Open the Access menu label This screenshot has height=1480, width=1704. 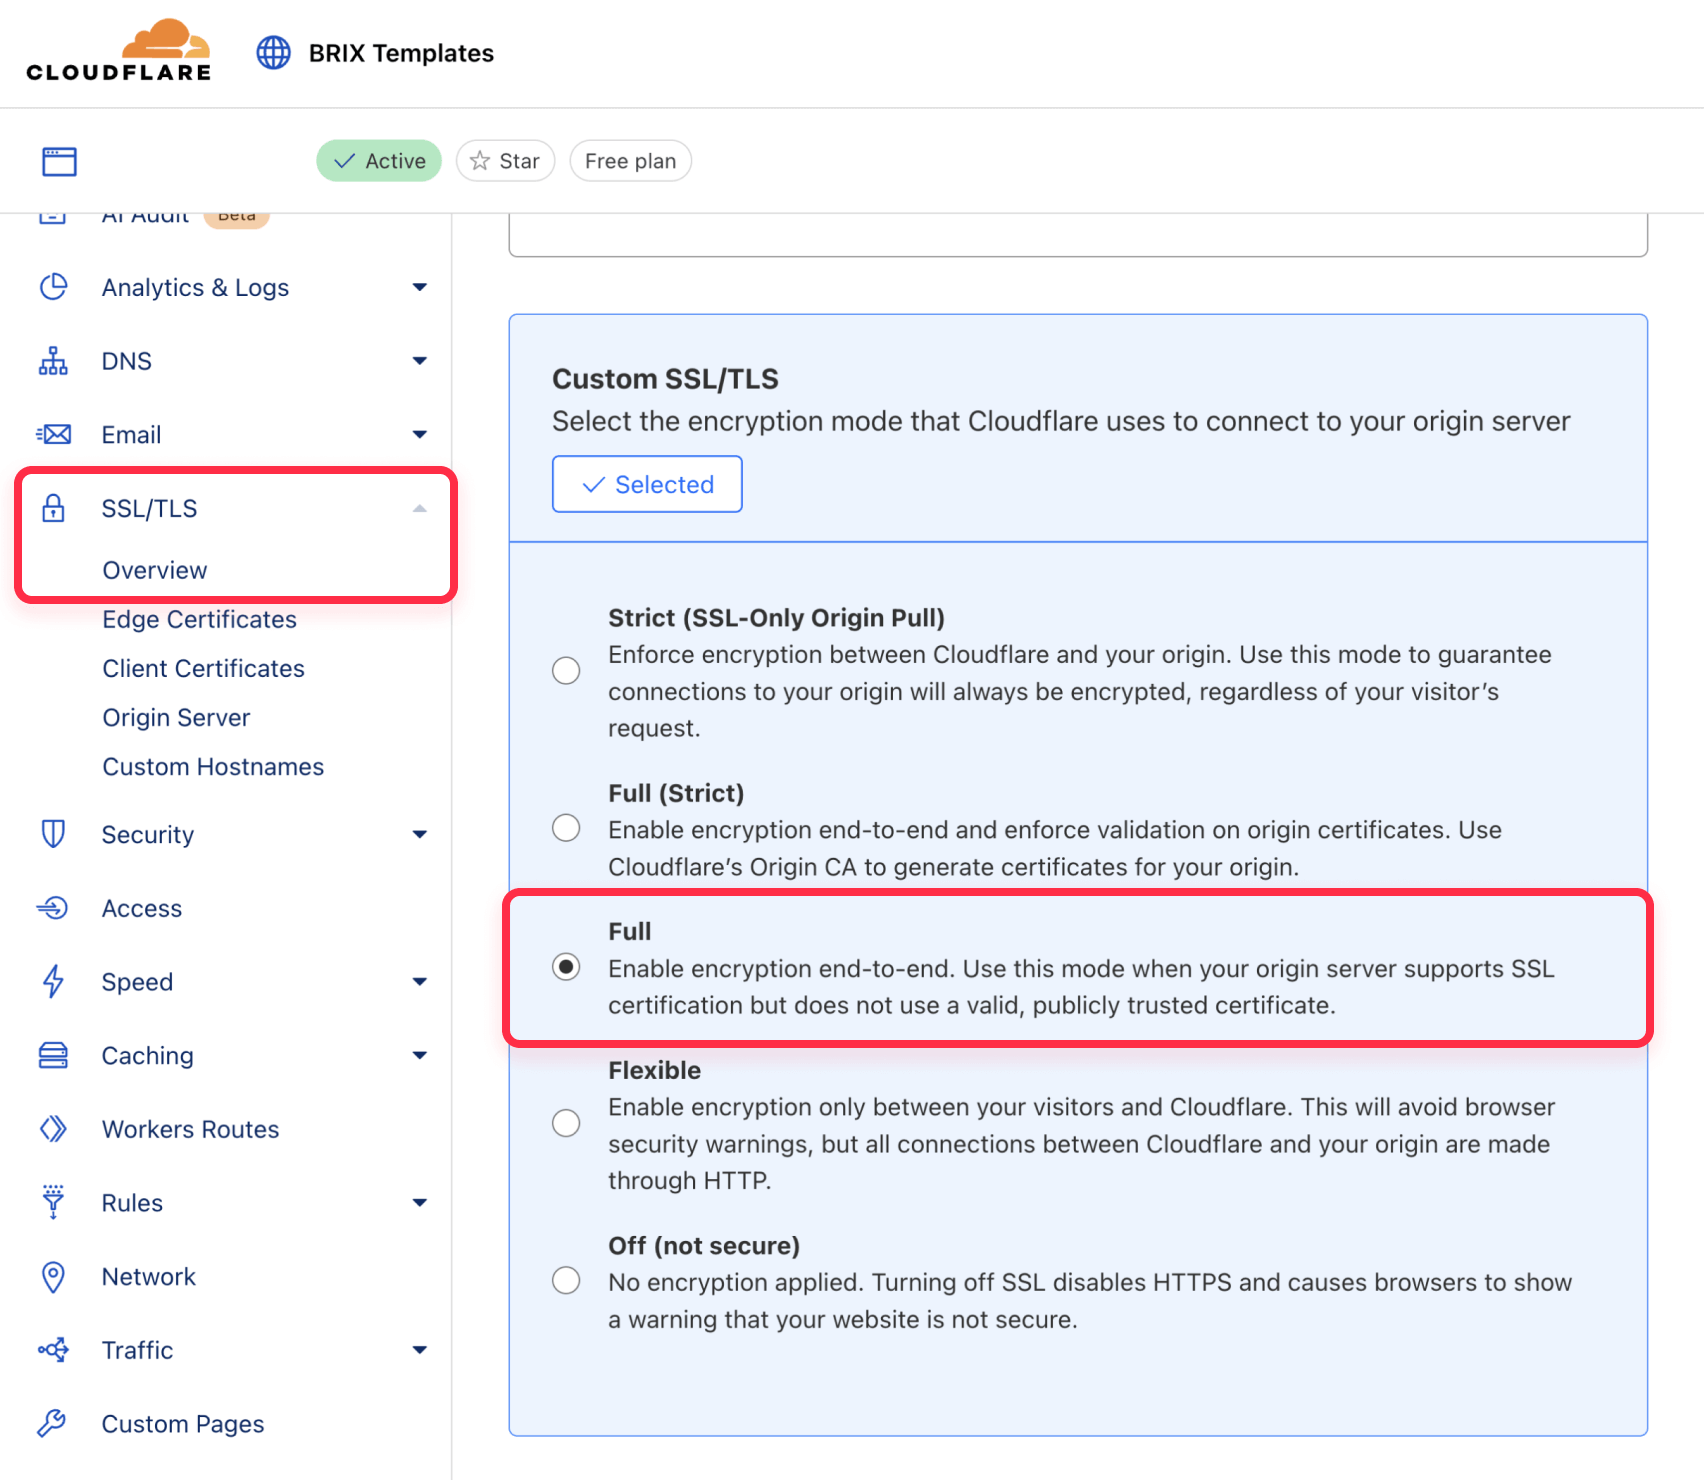point(141,908)
